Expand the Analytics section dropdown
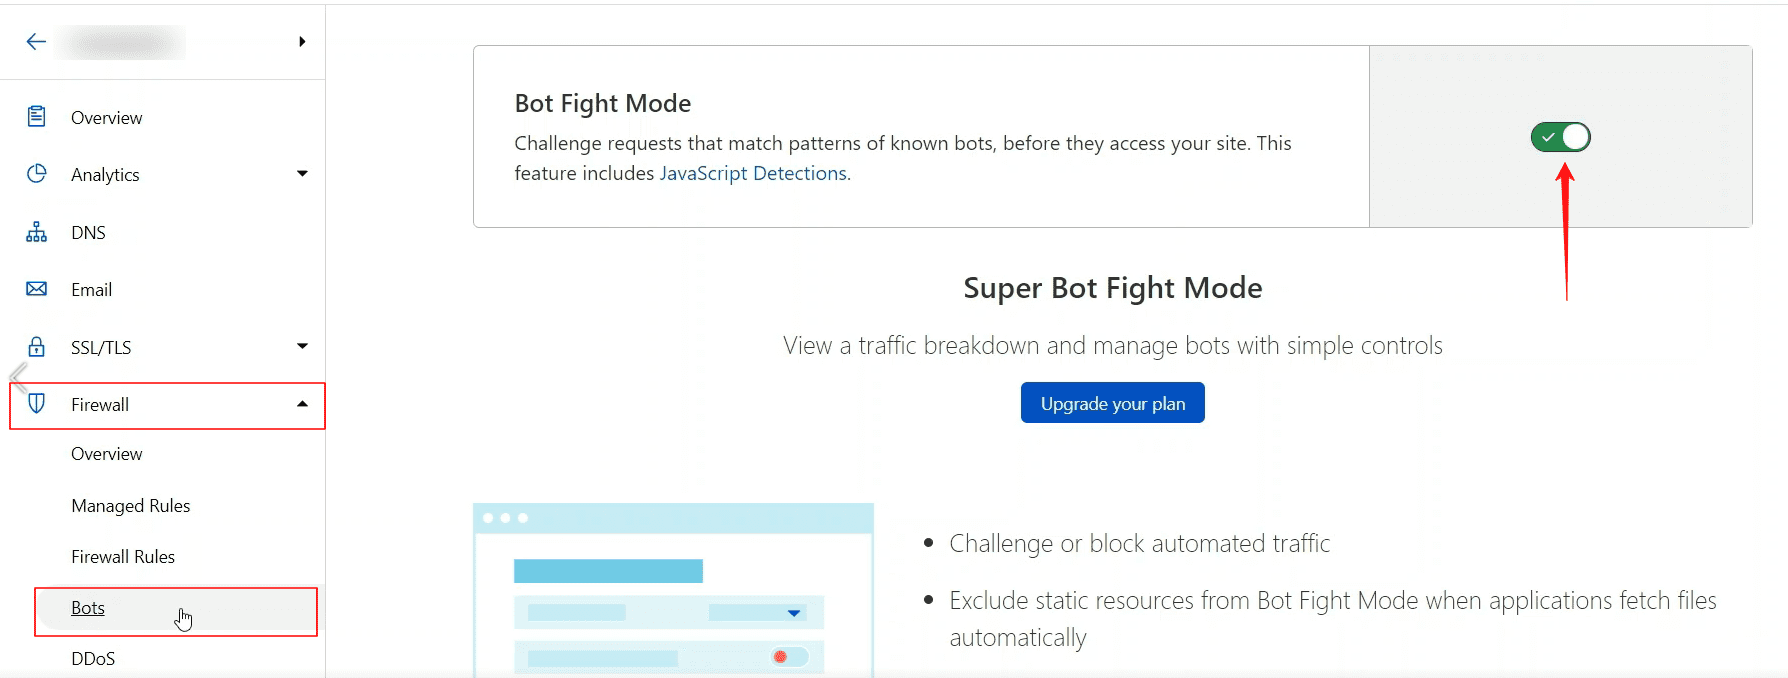 tap(302, 174)
